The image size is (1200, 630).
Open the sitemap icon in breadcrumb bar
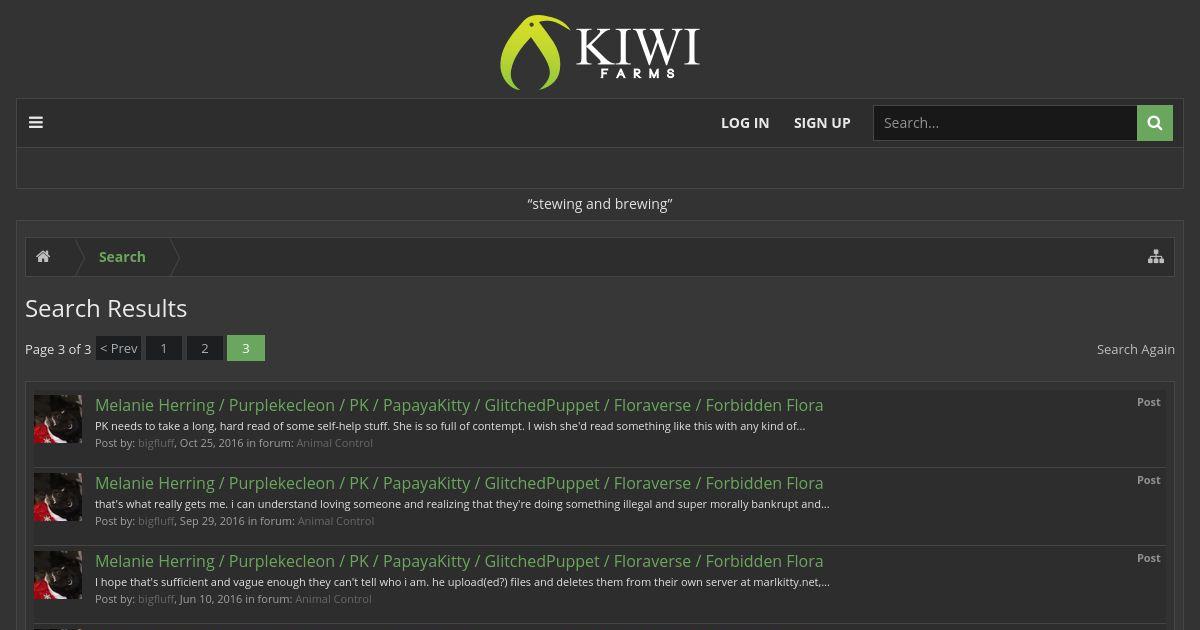point(1156,257)
